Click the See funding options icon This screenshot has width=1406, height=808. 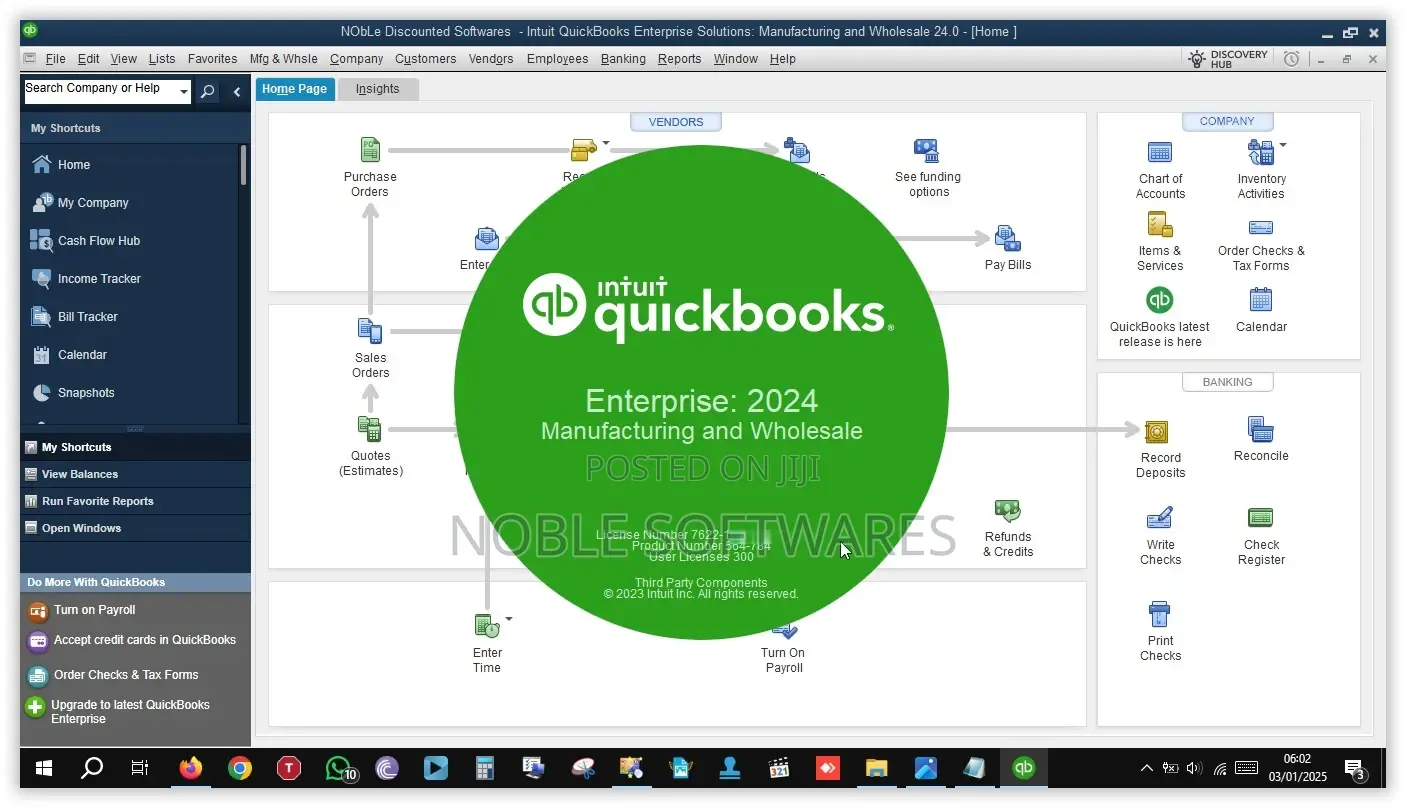pos(926,150)
